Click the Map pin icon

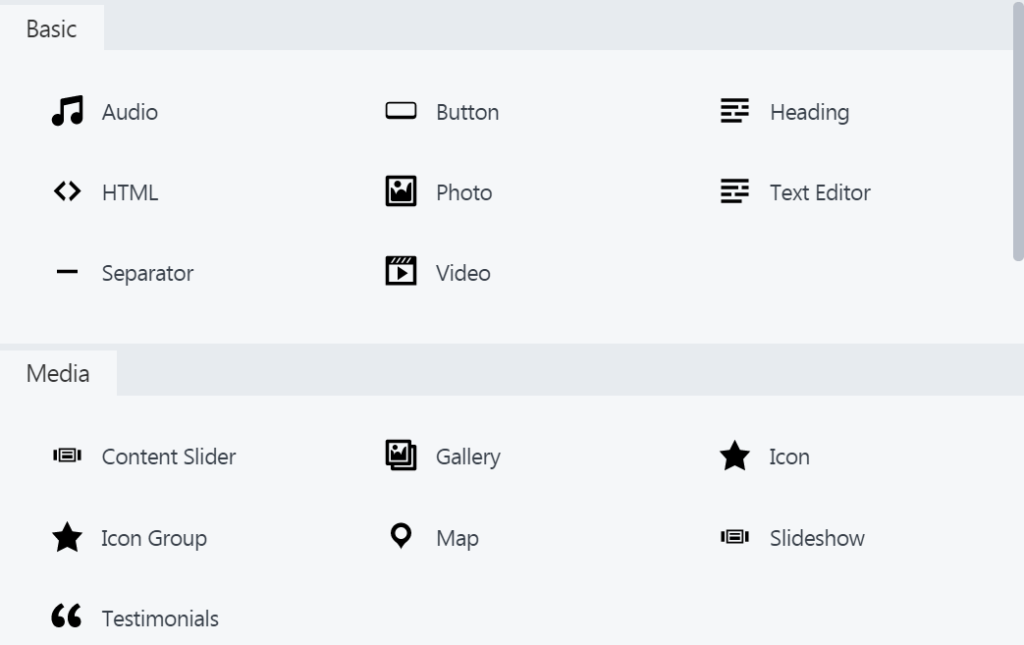coord(400,536)
